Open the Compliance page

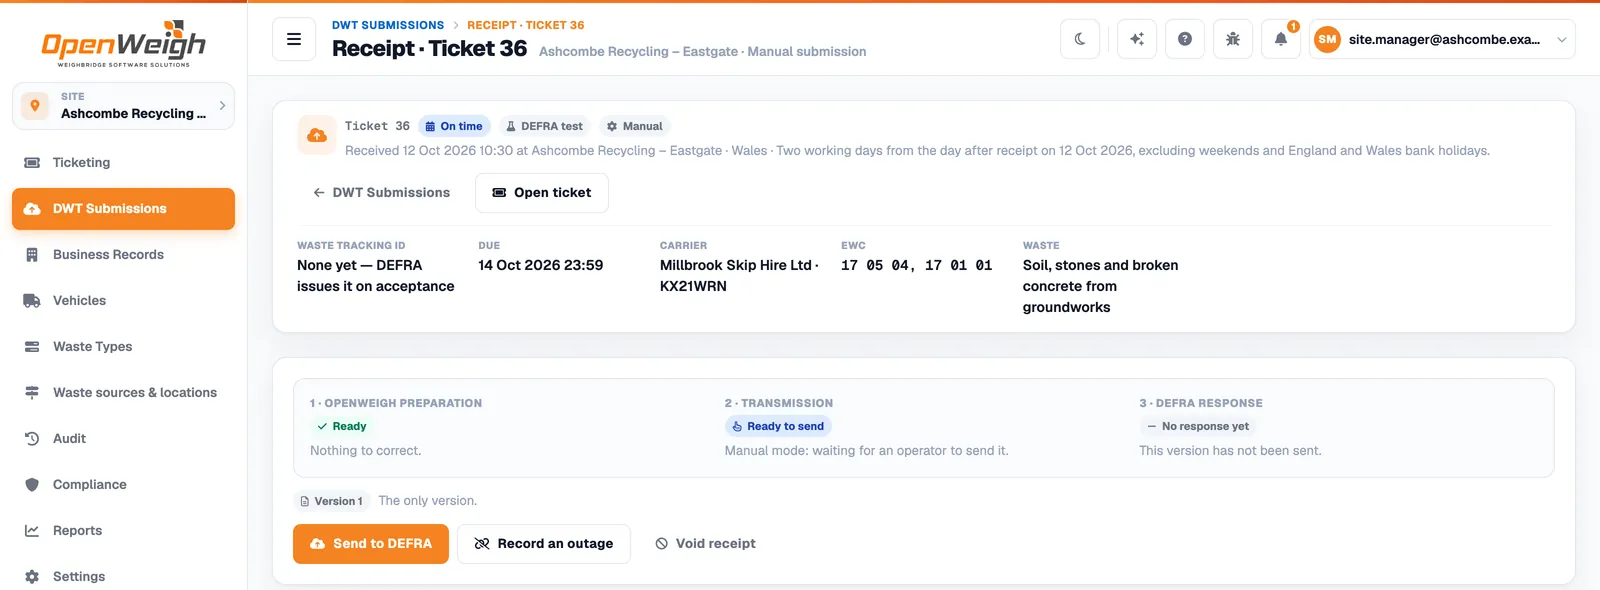pos(123,485)
